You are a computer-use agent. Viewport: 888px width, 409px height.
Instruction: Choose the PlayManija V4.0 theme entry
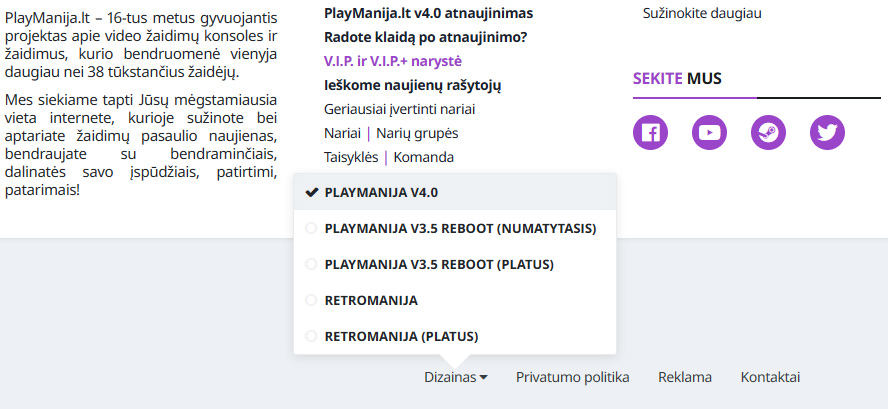coord(455,193)
